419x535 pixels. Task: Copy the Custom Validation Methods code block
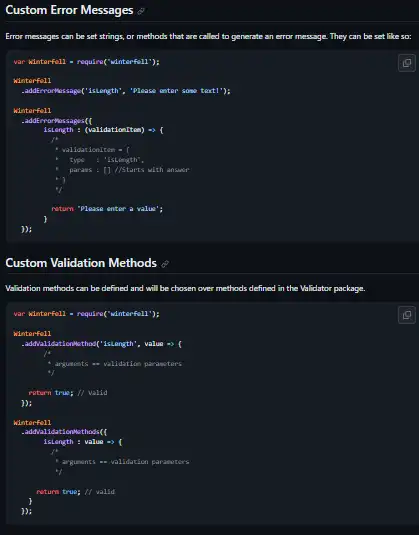tap(407, 315)
